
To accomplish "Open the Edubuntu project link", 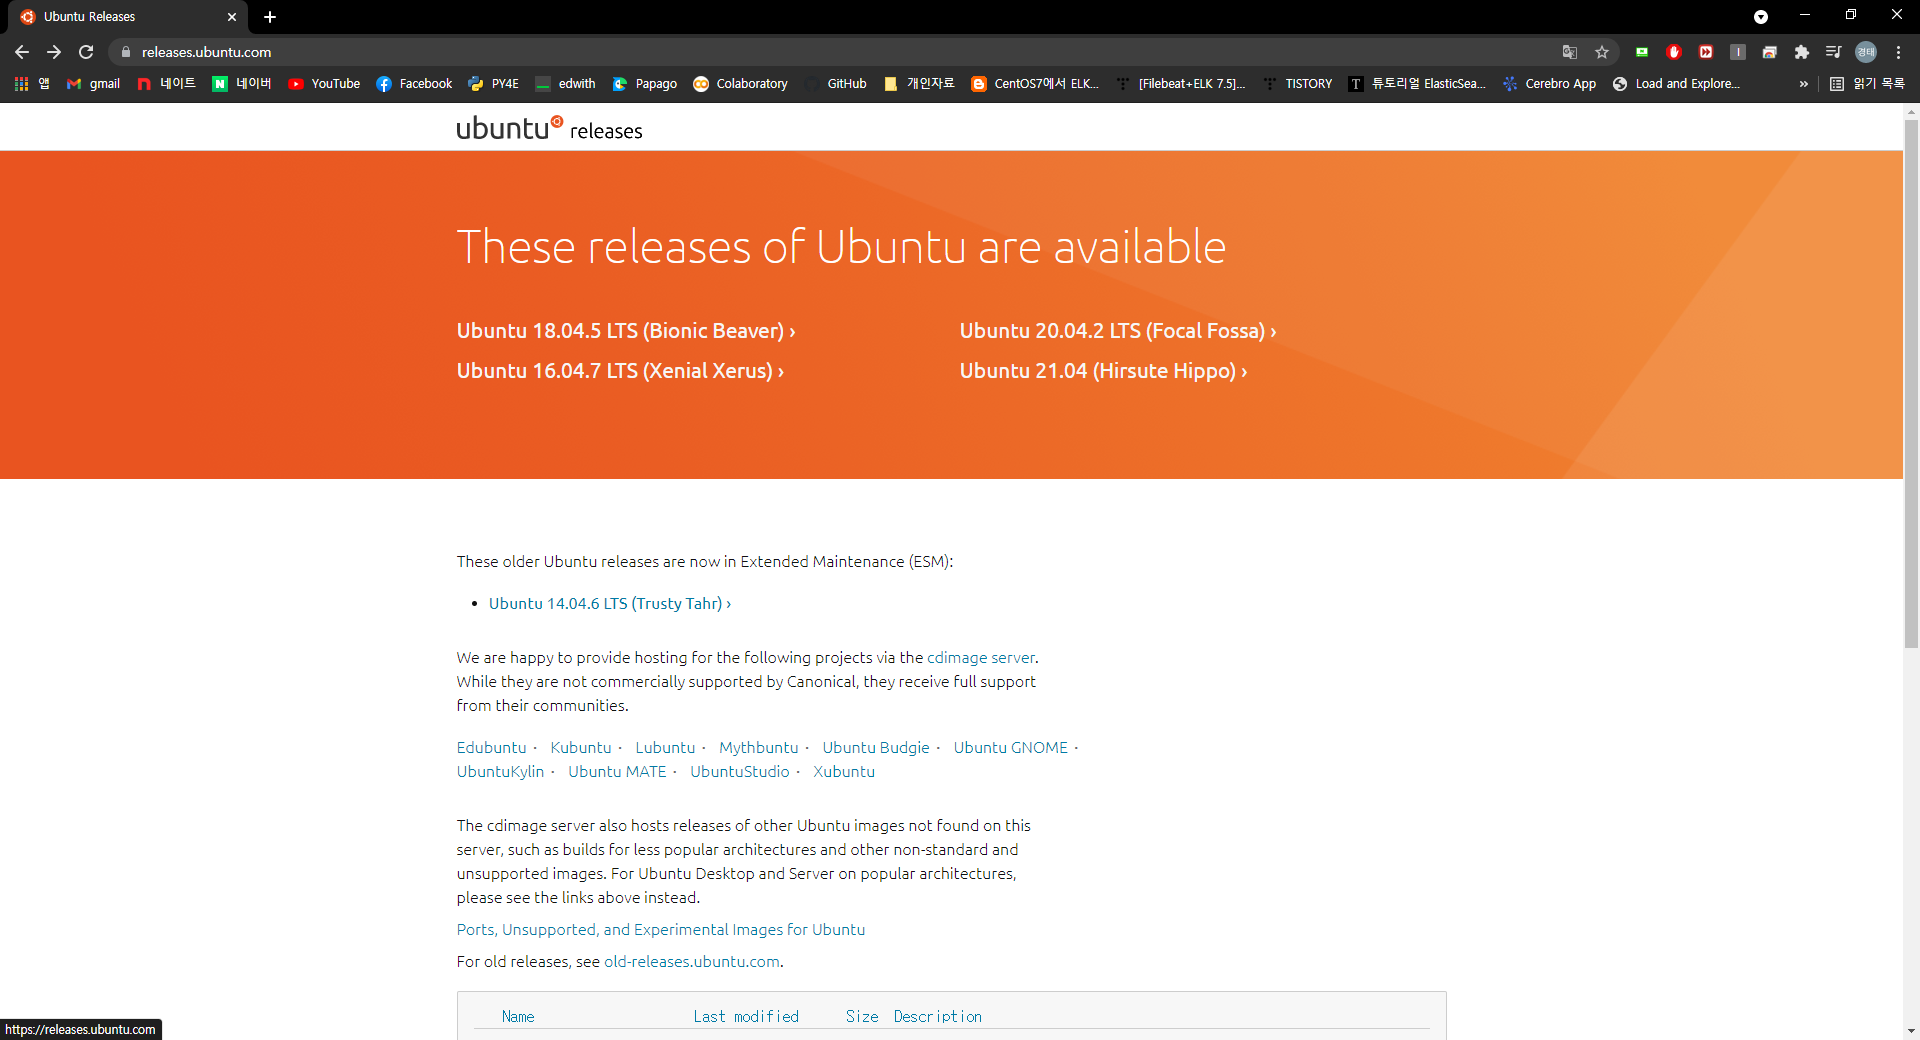I will (491, 748).
